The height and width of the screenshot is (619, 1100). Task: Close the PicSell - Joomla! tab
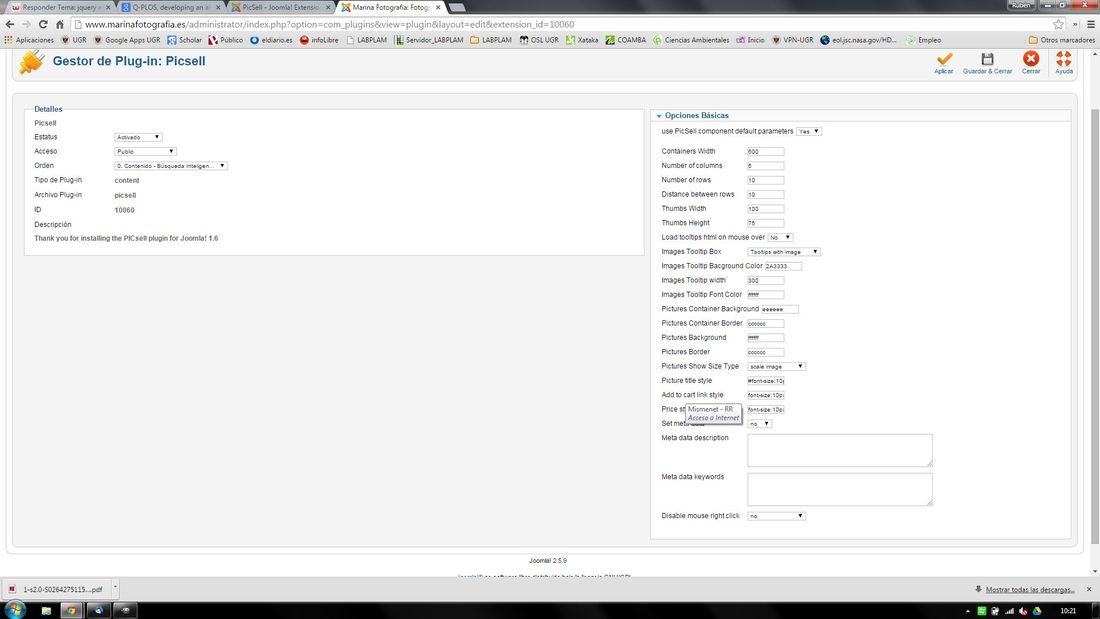pyautogui.click(x=328, y=7)
